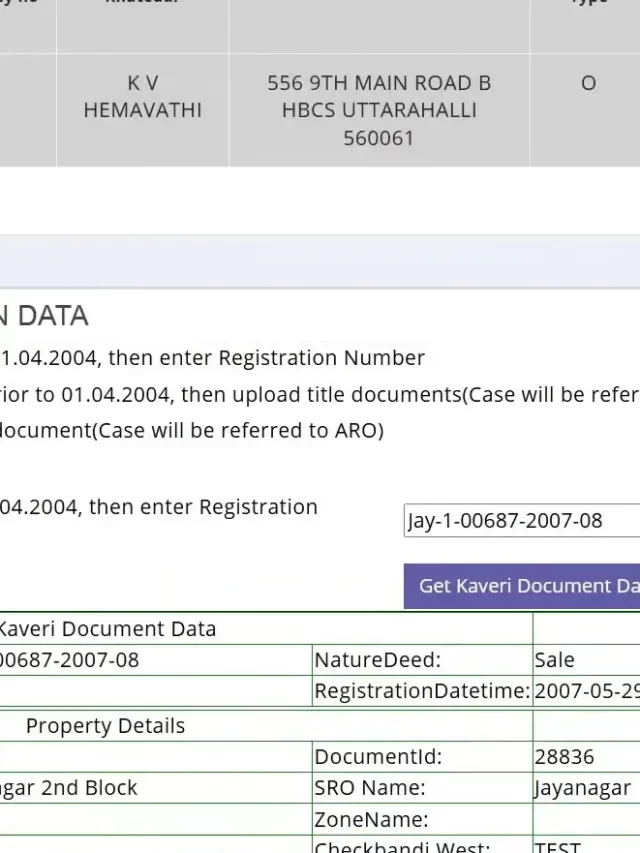This screenshot has height=853, width=640.
Task: Click the DocumentId label
Action: coord(378,757)
